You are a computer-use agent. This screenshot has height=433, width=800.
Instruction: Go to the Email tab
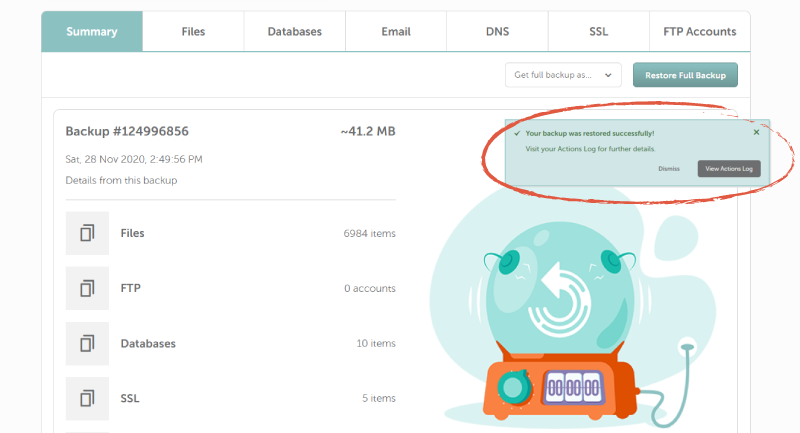coord(396,32)
